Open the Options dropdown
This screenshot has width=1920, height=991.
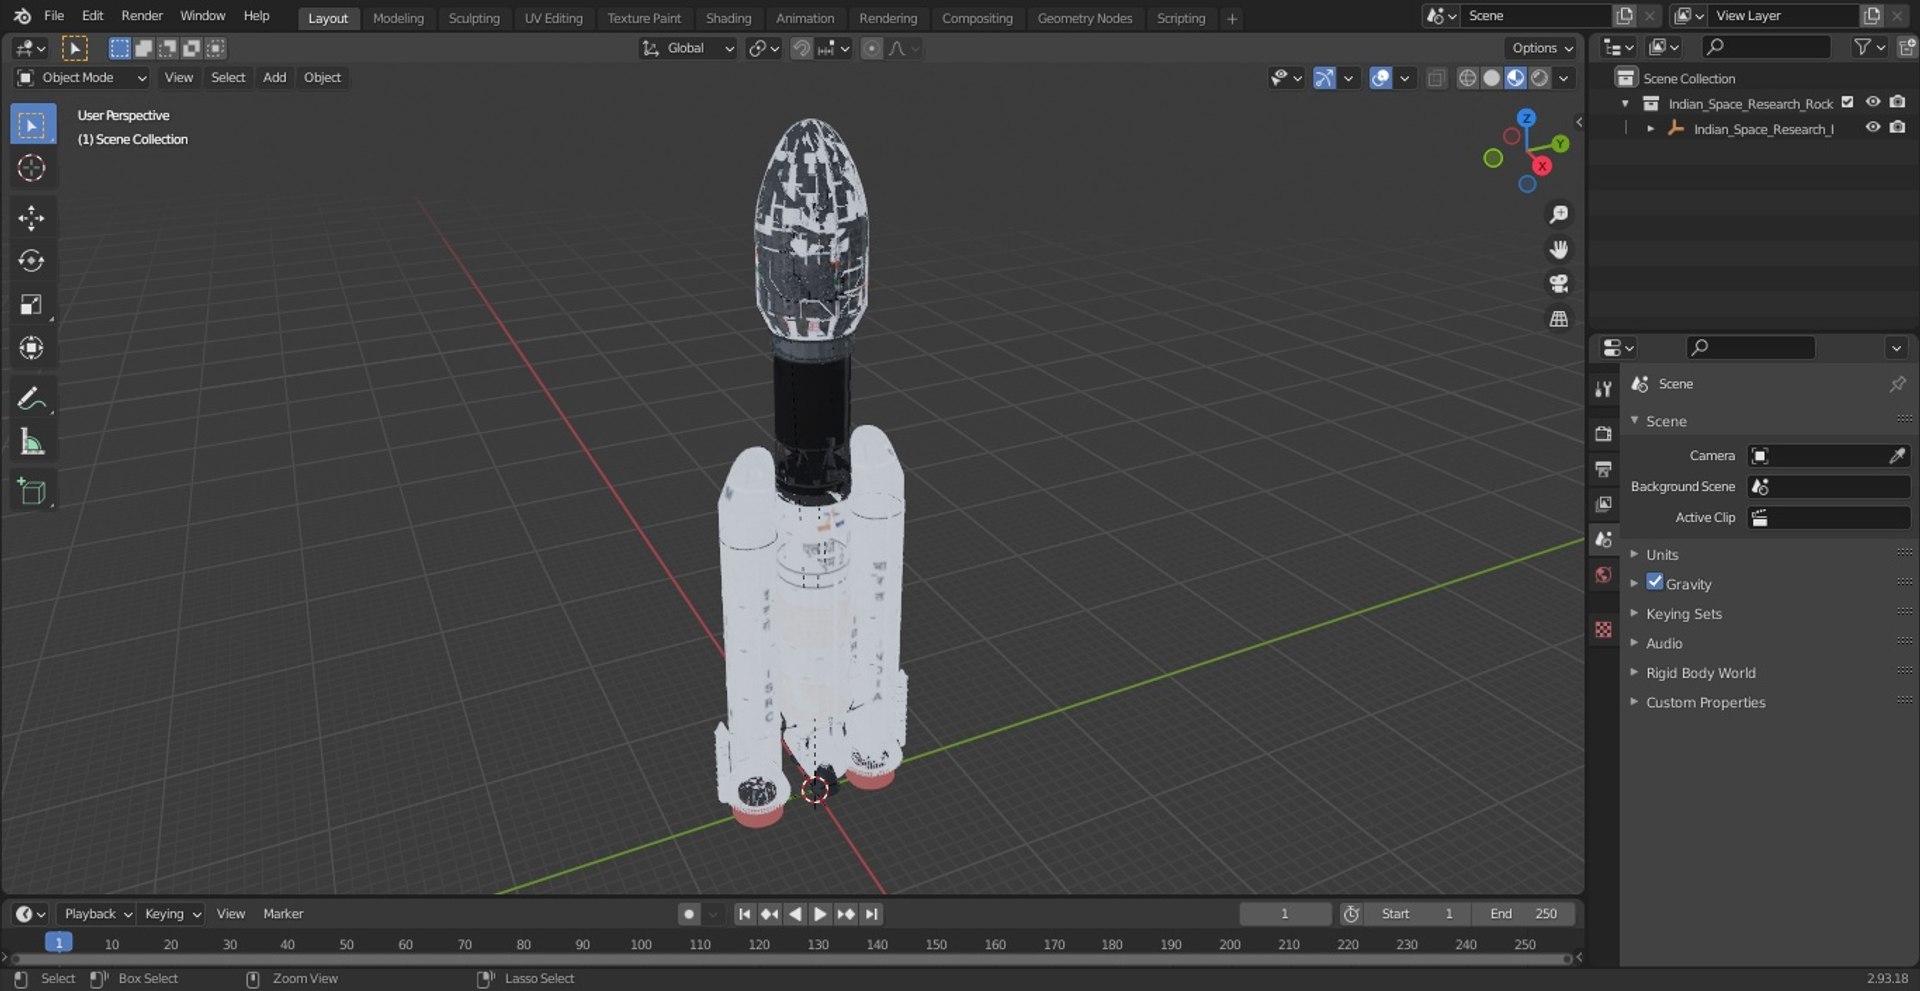click(1541, 48)
